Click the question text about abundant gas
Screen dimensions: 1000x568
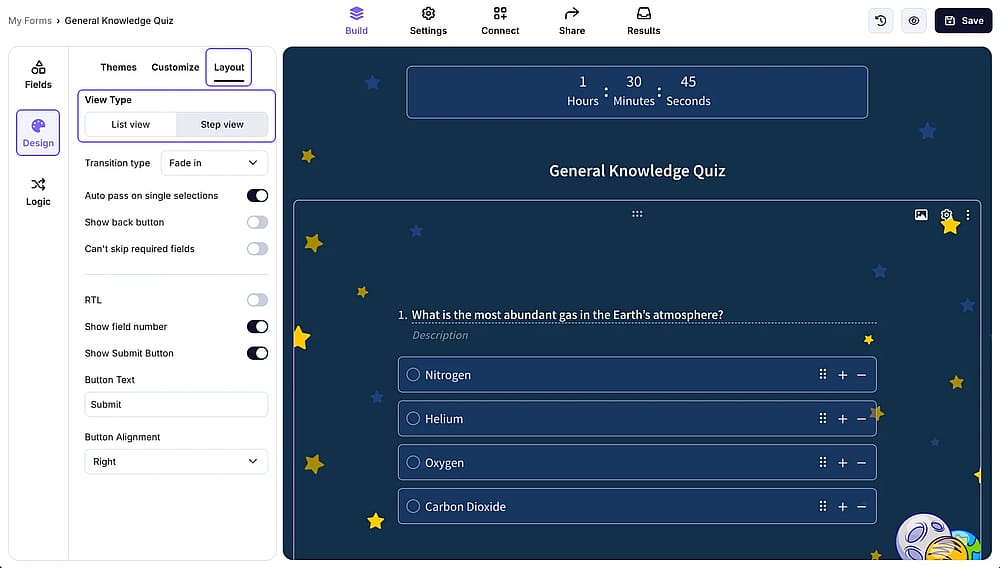point(567,315)
